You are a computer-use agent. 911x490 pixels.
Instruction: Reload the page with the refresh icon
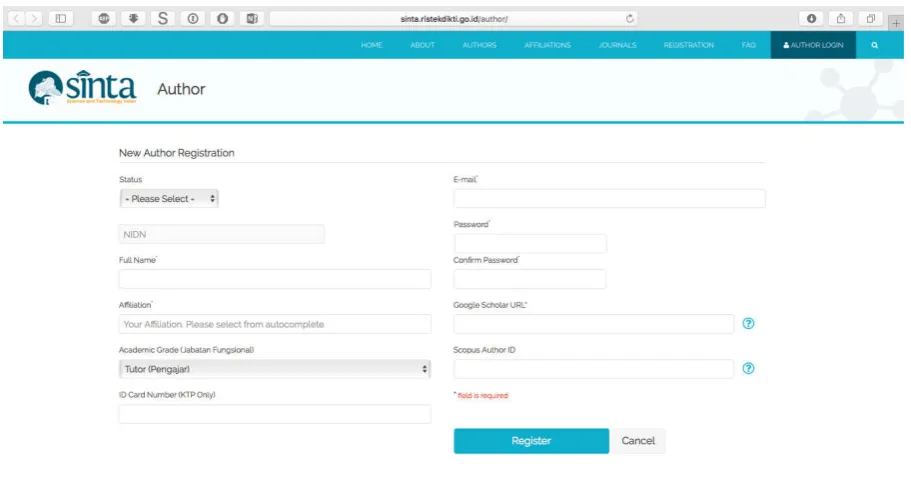pyautogui.click(x=629, y=19)
